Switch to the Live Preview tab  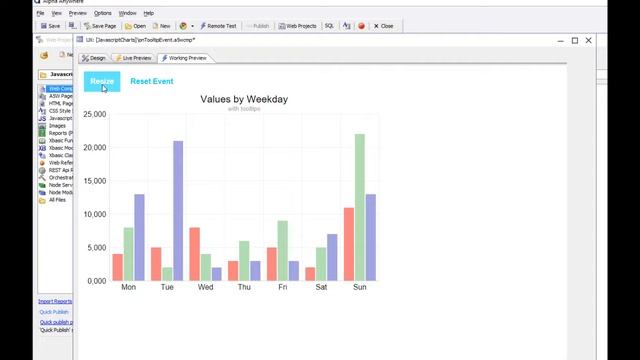click(x=133, y=58)
